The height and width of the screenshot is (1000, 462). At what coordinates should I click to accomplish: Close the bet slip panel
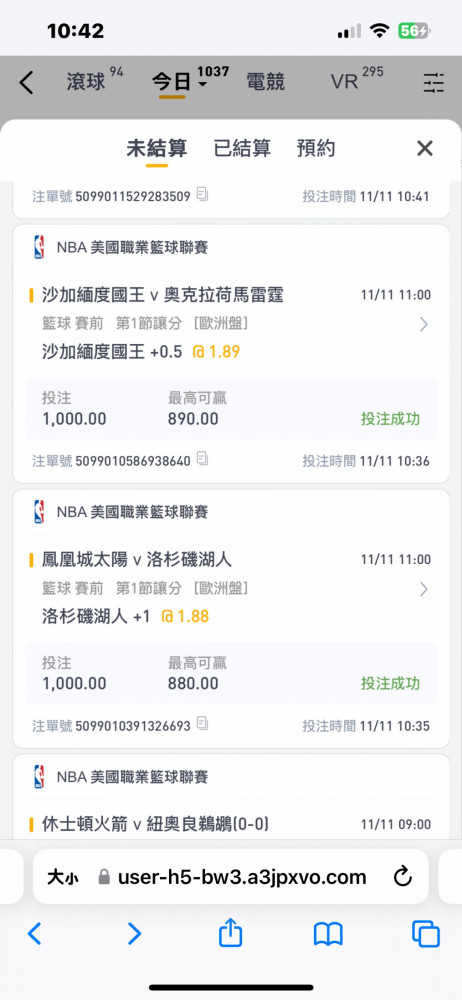click(425, 149)
